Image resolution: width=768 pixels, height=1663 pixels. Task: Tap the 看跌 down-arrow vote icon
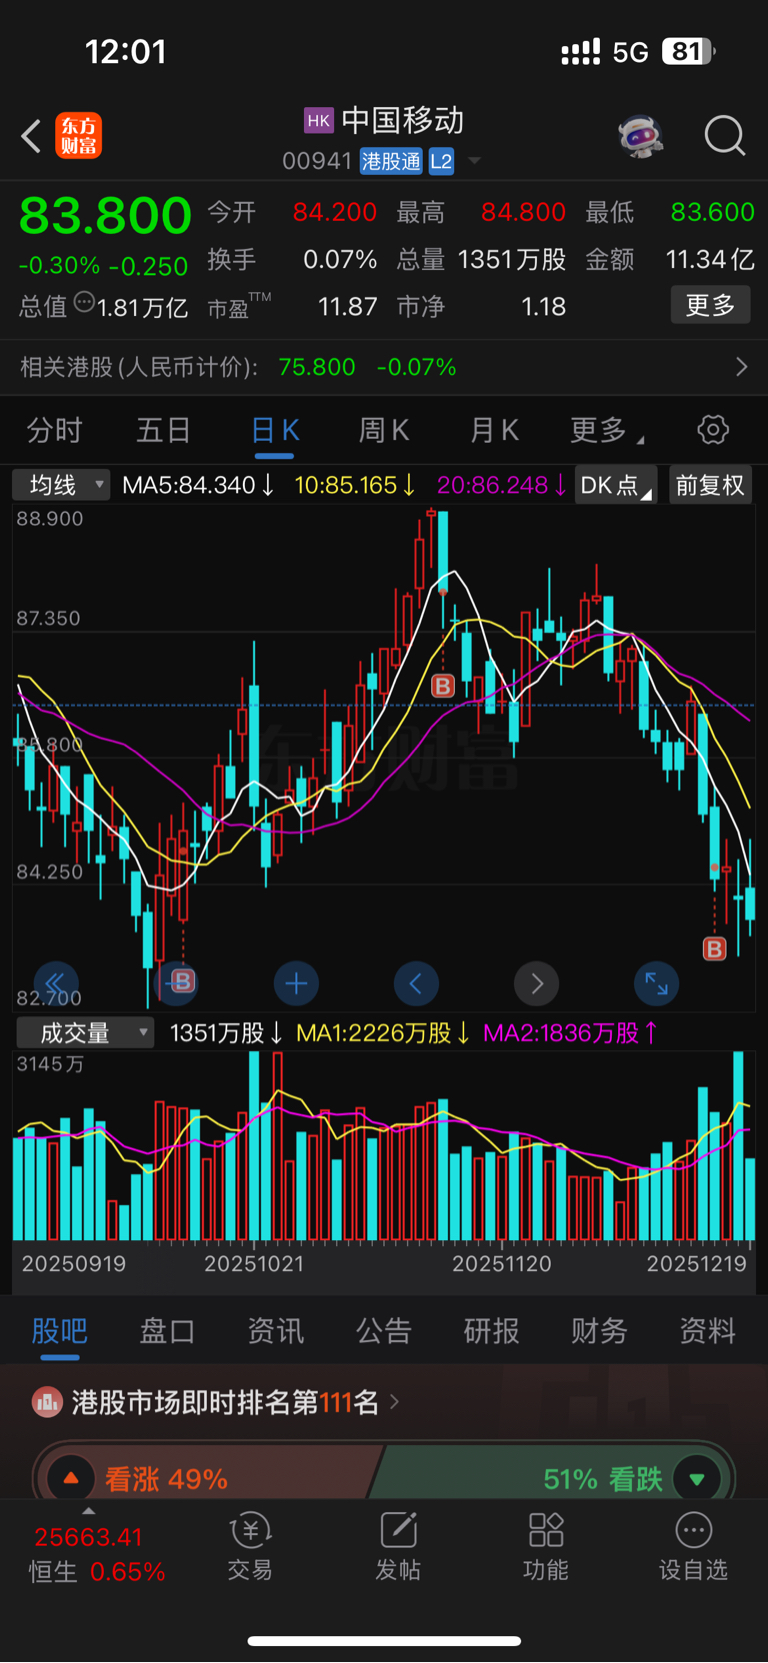697,1478
